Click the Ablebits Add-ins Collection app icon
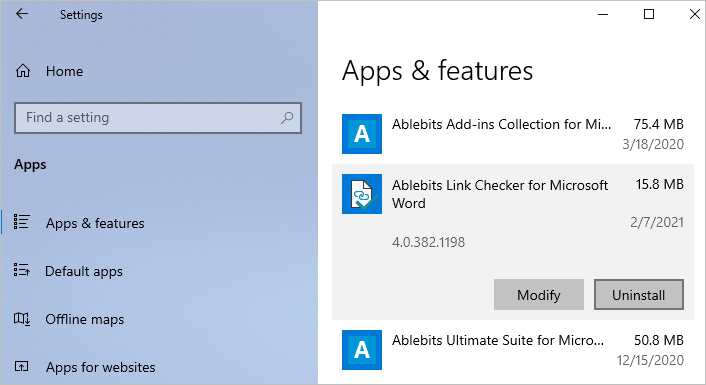Screen dimensions: 706x385 click(x=362, y=134)
